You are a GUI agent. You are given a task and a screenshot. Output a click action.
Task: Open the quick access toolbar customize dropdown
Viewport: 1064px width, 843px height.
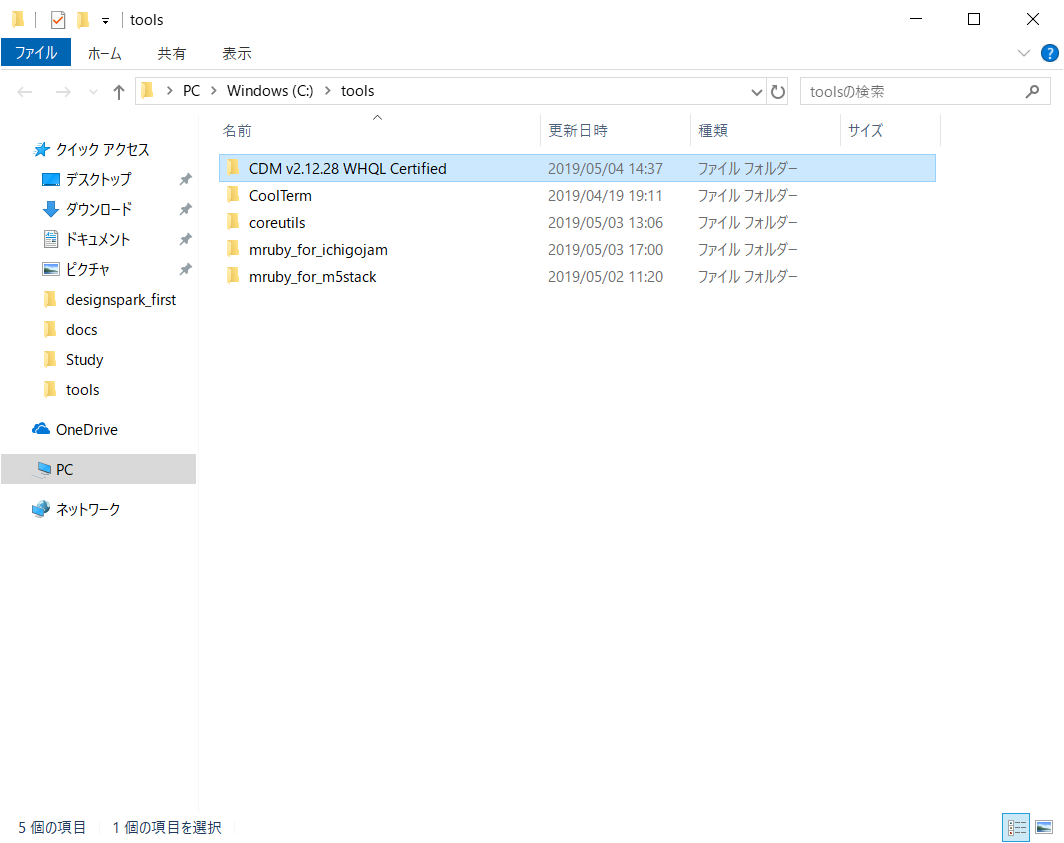[105, 21]
